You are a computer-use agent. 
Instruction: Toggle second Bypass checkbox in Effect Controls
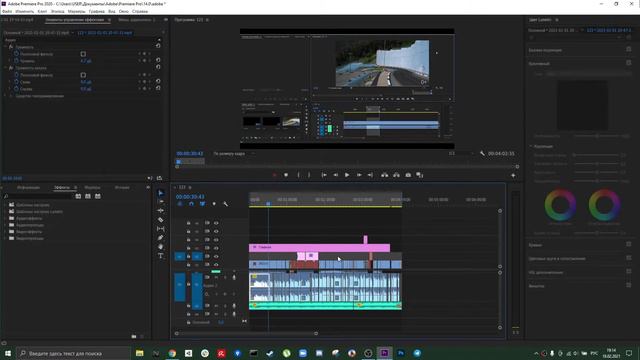(83, 75)
